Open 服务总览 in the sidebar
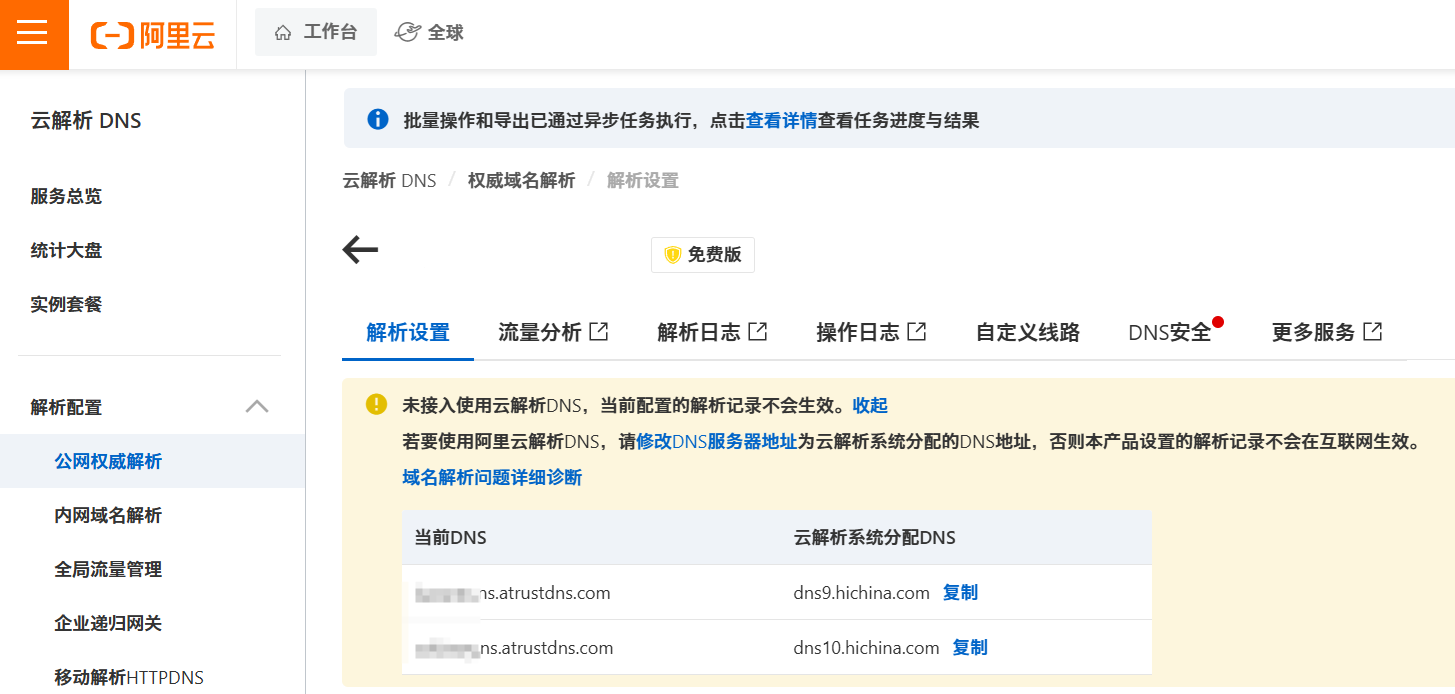1455x694 pixels. pyautogui.click(x=66, y=196)
